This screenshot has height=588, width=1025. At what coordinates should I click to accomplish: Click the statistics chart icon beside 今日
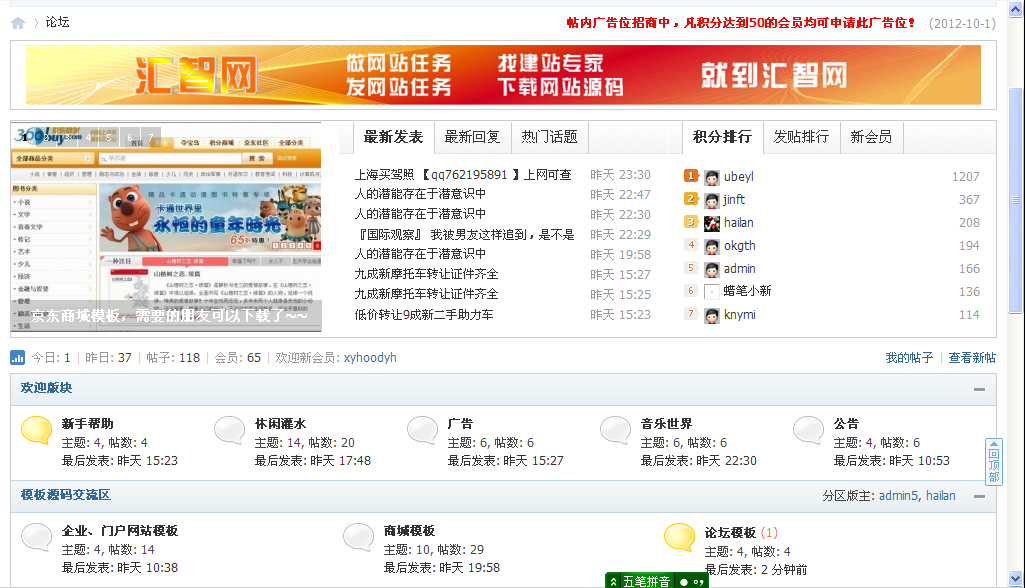pyautogui.click(x=18, y=358)
